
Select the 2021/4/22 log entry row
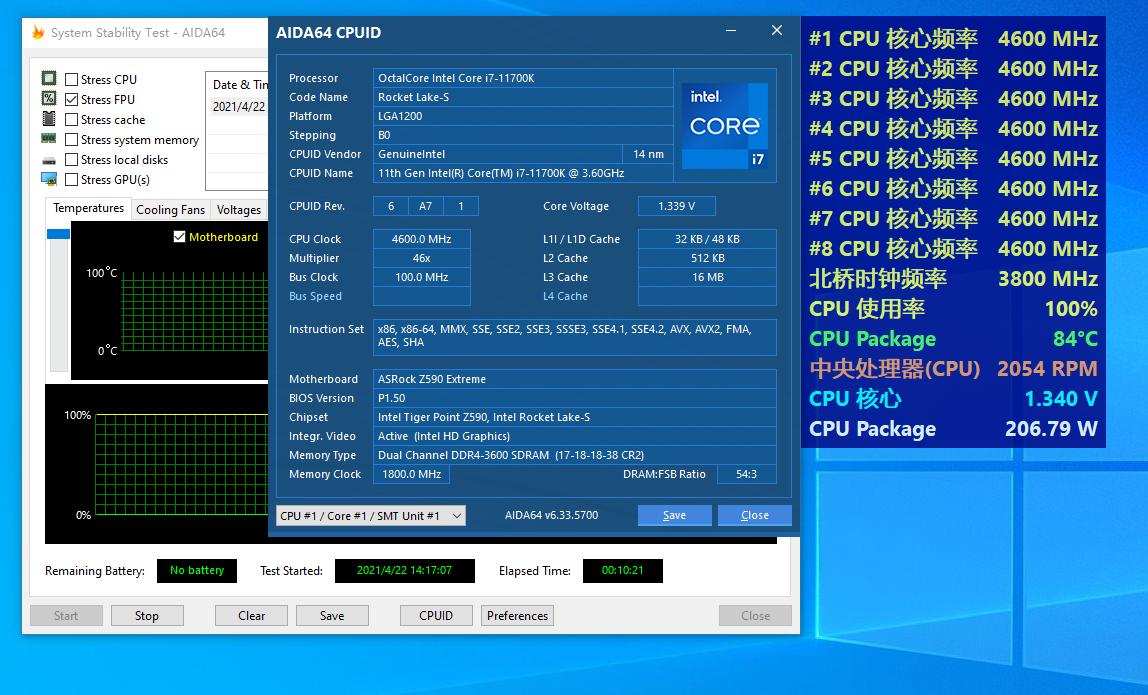[x=239, y=106]
